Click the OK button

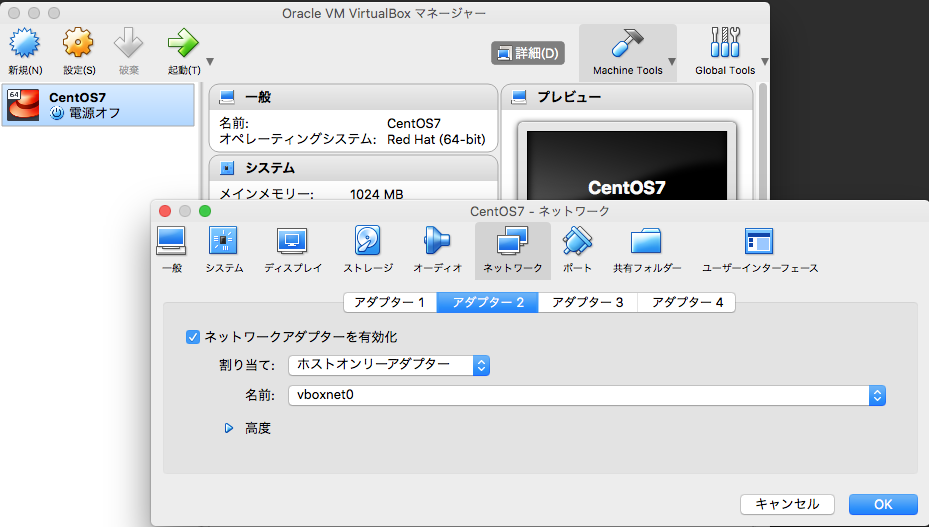pyautogui.click(x=883, y=504)
